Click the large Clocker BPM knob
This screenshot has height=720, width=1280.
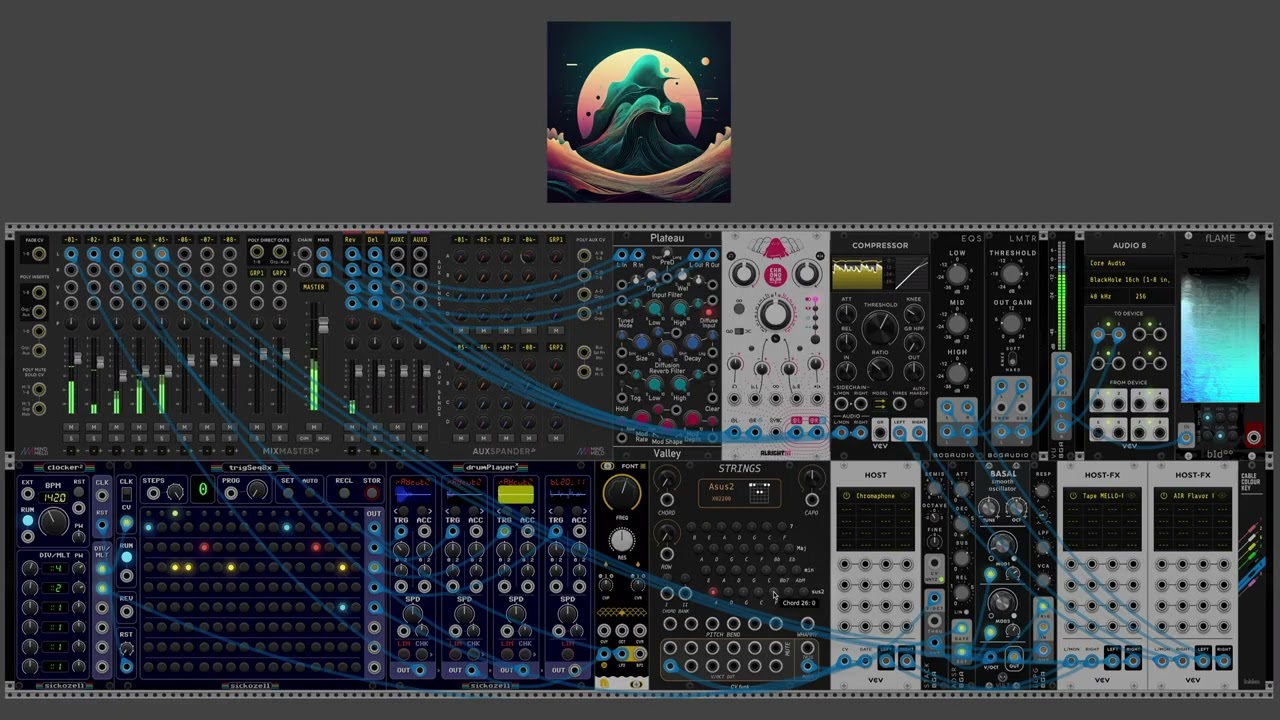coord(53,521)
